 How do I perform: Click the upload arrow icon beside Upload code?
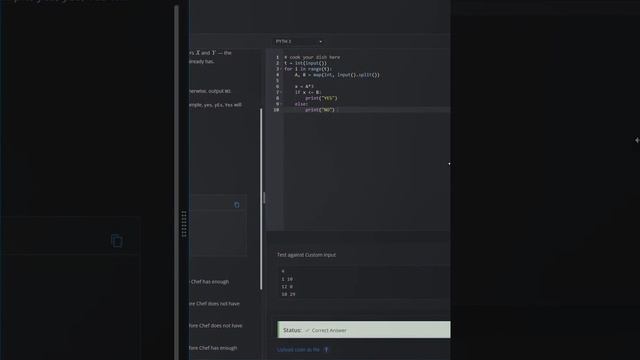(x=326, y=349)
